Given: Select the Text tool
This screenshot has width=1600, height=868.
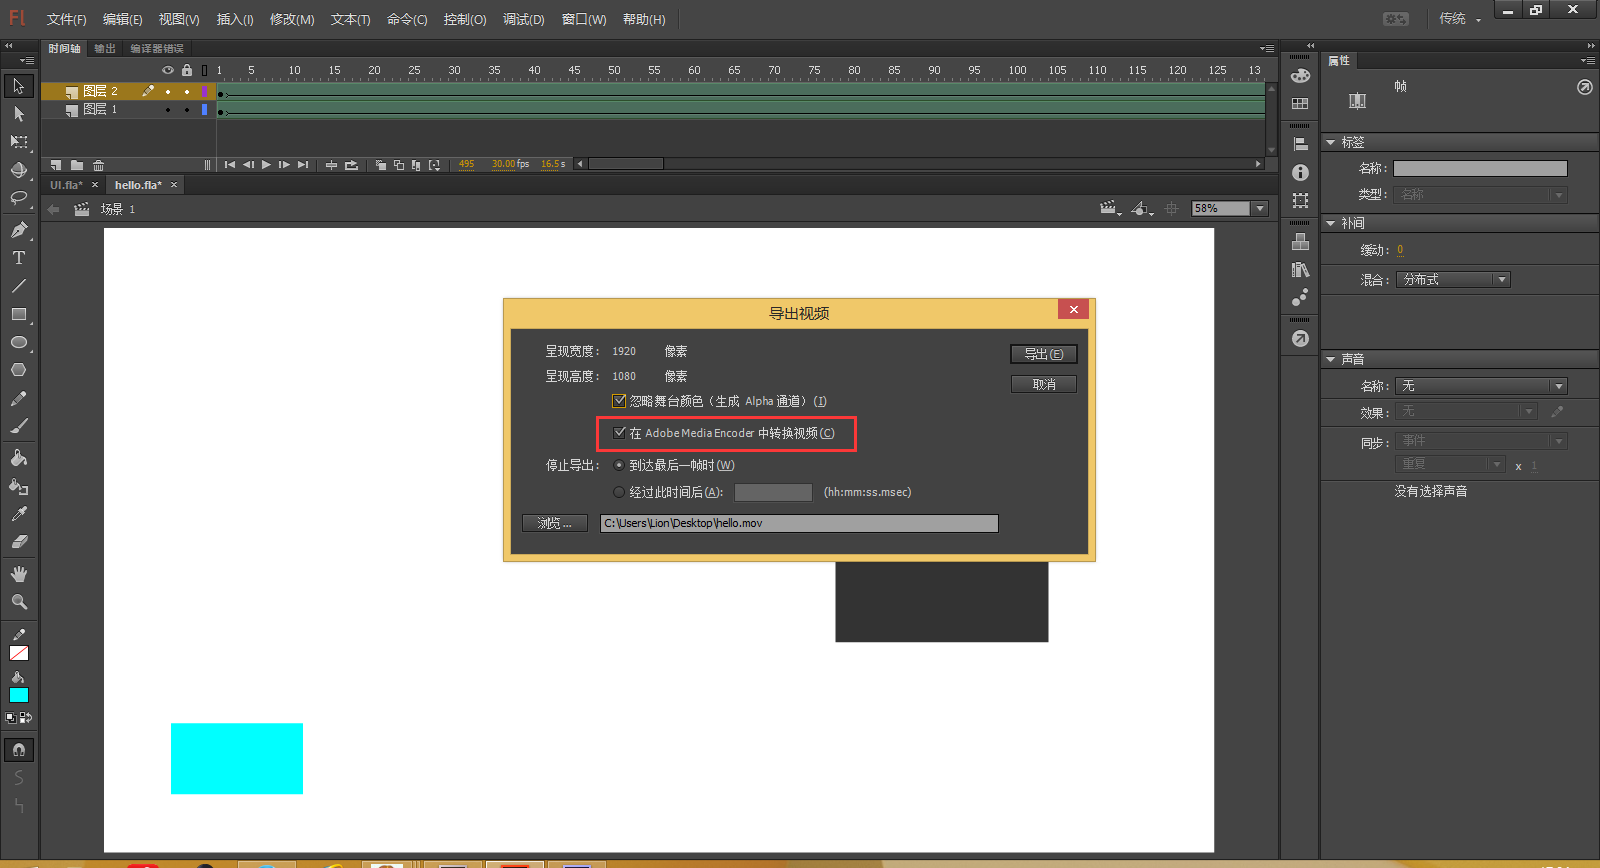Looking at the screenshot, I should [19, 258].
